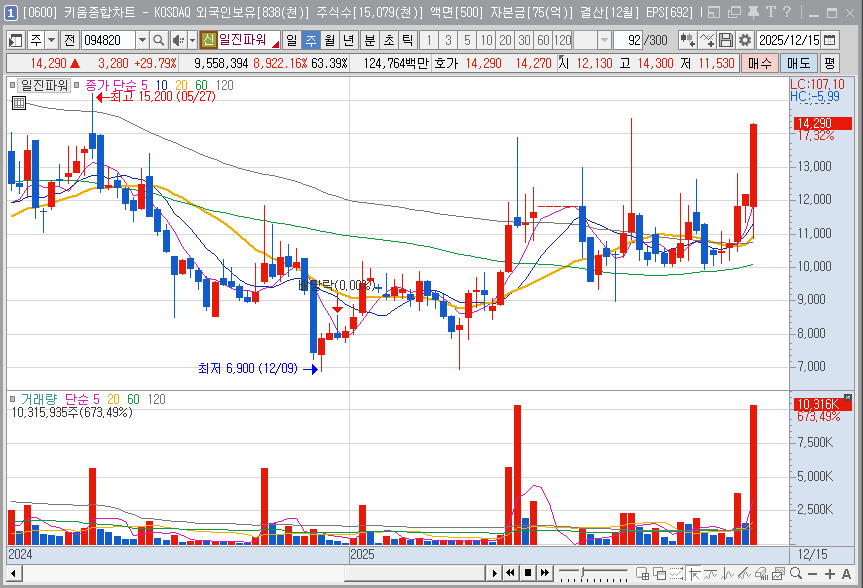The height and width of the screenshot is (588, 863).
Task: Open the data grid table icon
Action: pyautogui.click(x=19, y=103)
